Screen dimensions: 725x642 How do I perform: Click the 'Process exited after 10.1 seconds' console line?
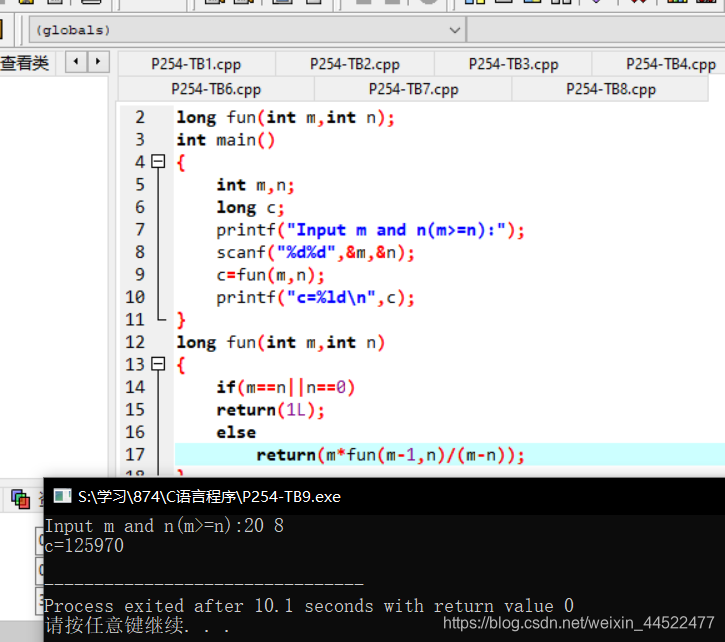pos(309,606)
